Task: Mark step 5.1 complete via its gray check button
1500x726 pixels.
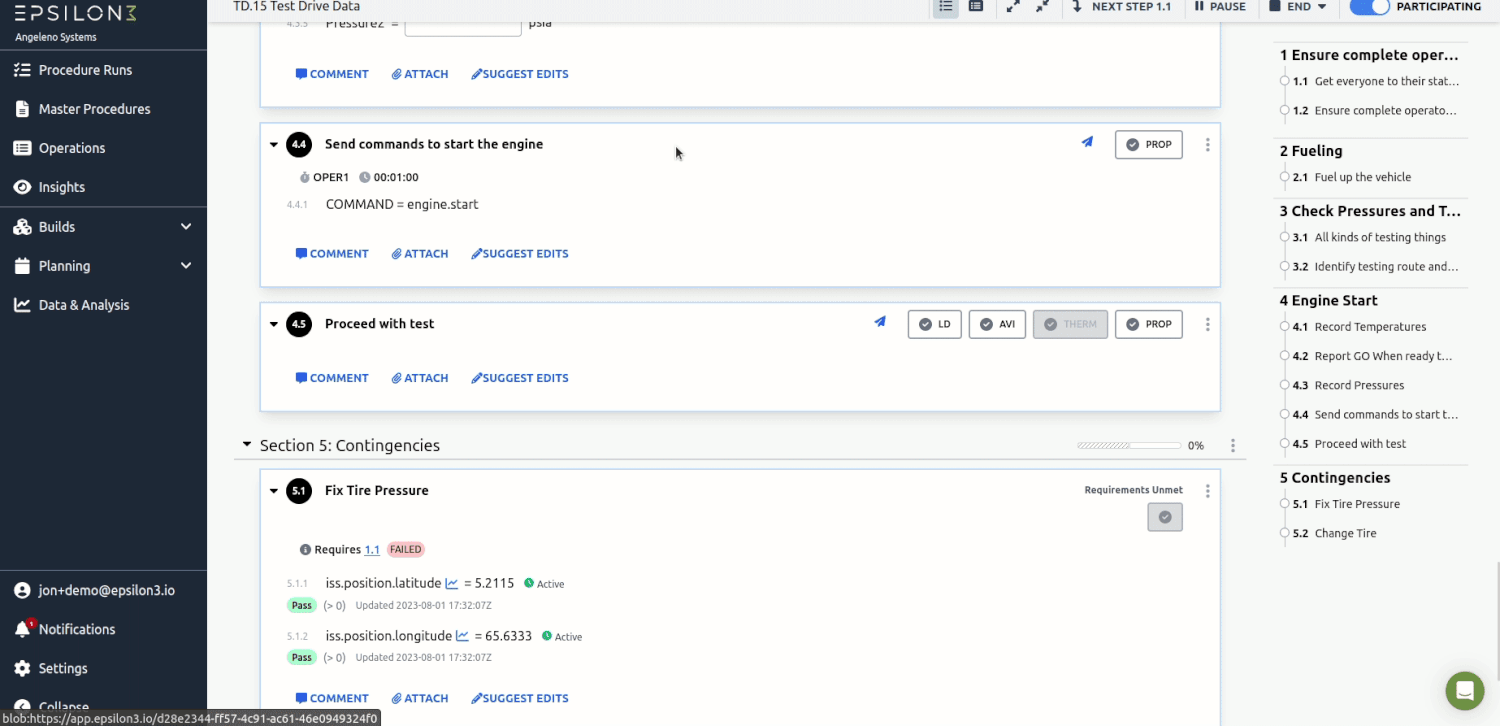Action: point(1164,517)
